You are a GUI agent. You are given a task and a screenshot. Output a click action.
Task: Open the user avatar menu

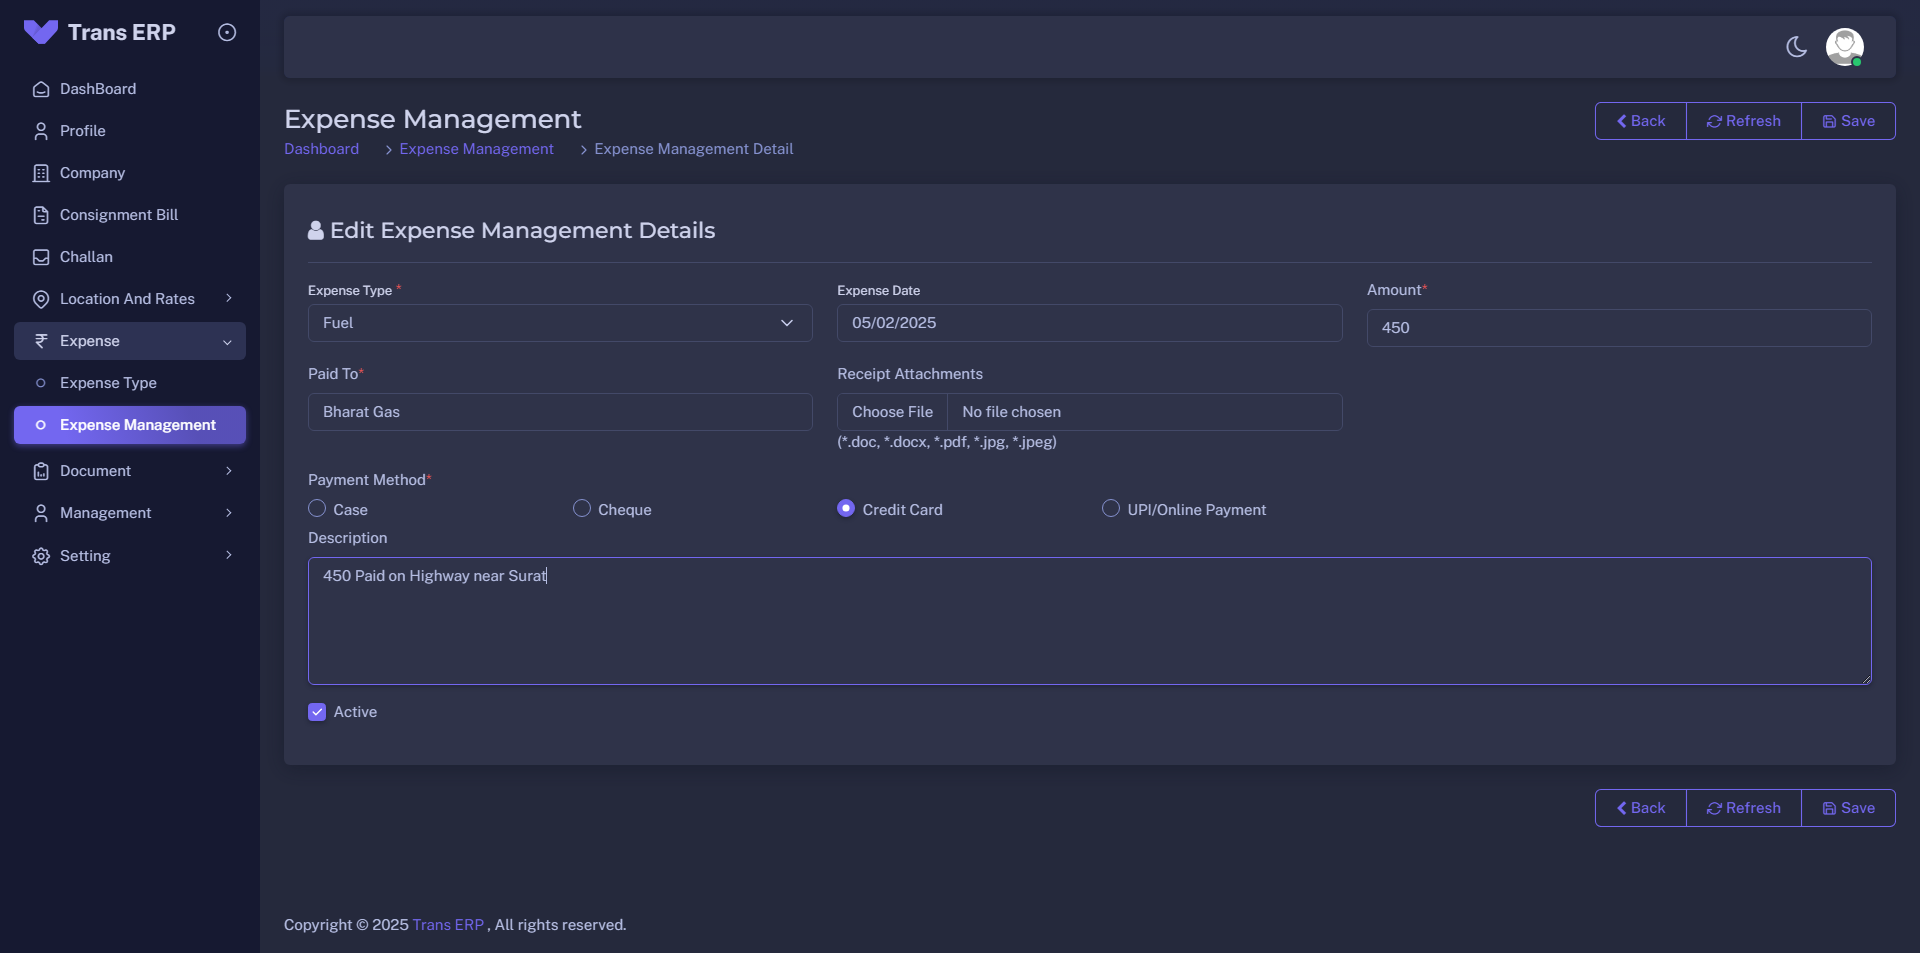pyautogui.click(x=1845, y=47)
